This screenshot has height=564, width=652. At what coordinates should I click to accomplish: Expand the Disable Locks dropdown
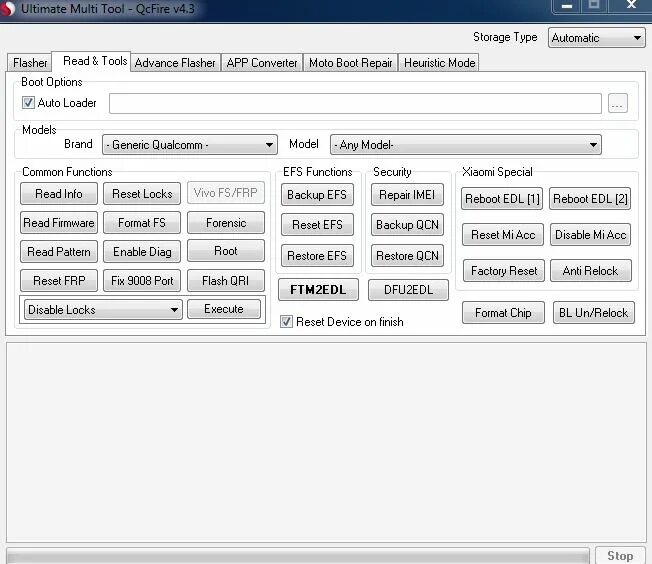[x=103, y=309]
